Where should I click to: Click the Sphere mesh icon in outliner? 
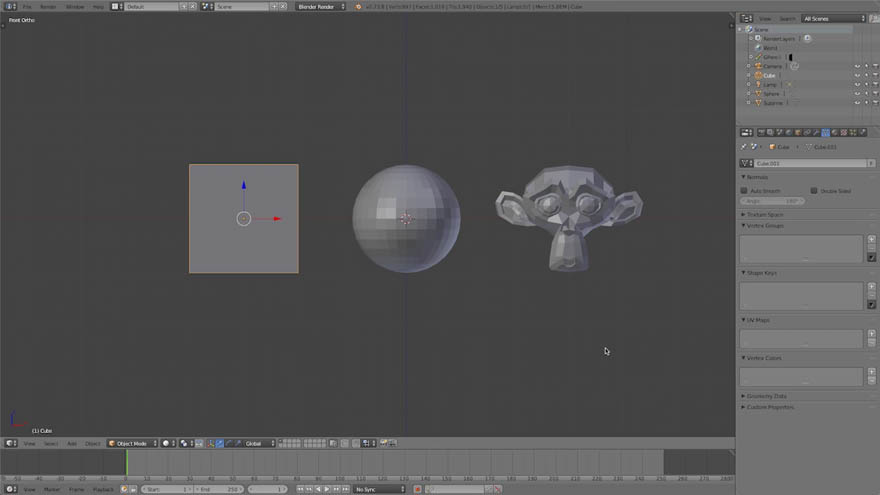(758, 94)
